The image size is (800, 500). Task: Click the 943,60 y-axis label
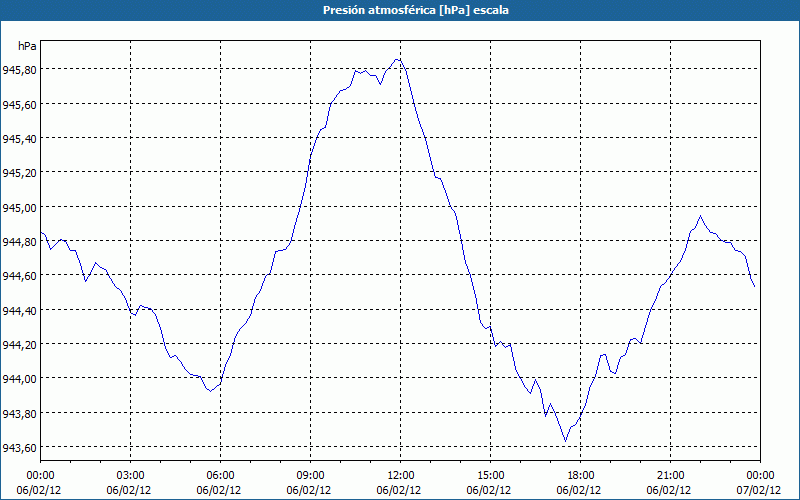pos(19,447)
